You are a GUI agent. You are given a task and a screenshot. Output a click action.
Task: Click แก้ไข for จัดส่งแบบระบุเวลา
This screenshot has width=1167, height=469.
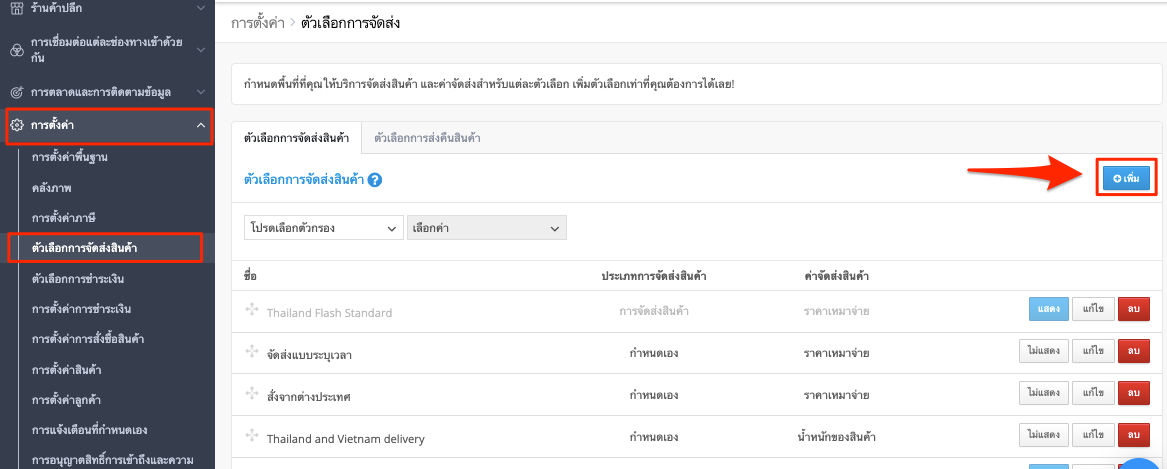point(1093,350)
